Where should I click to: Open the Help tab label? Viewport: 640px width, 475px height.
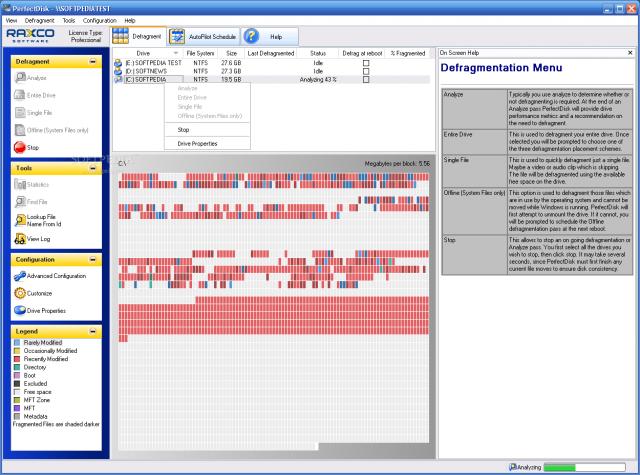pyautogui.click(x=276, y=37)
